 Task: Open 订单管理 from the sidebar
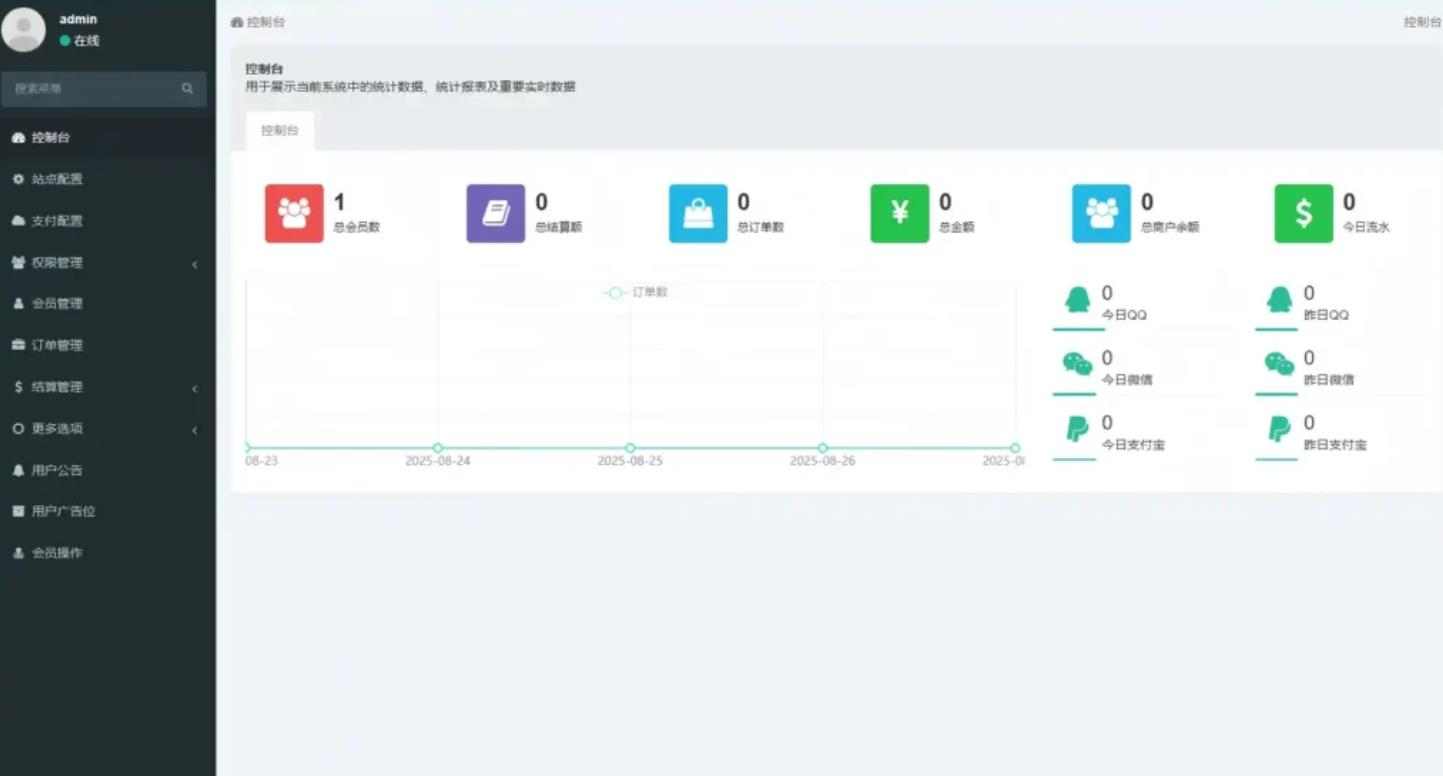click(107, 345)
